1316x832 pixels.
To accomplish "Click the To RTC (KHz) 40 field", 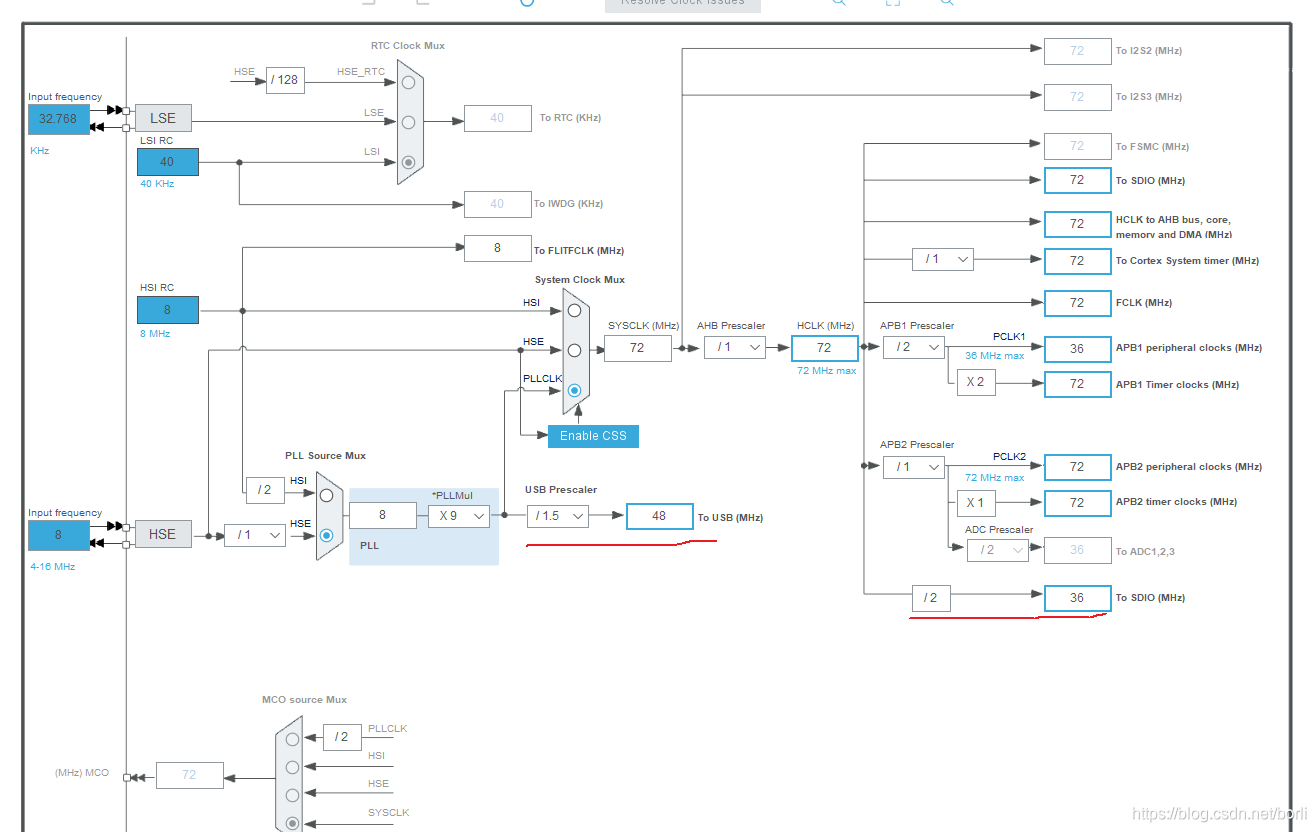I will (498, 118).
